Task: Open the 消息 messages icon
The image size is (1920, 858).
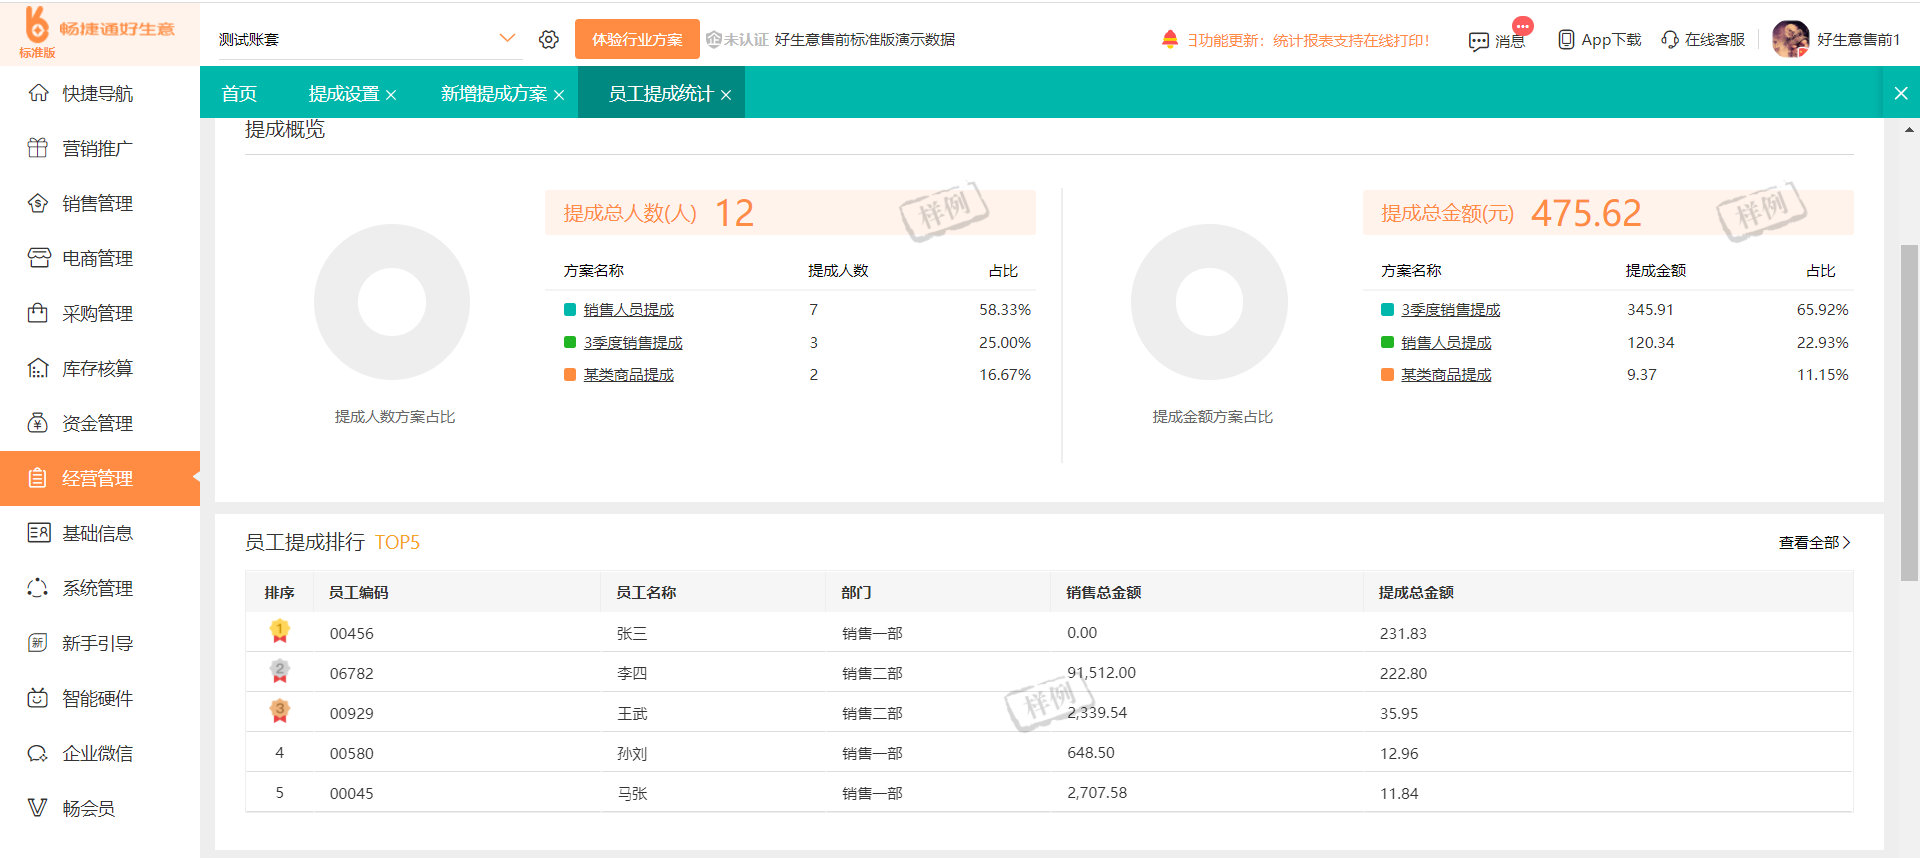Action: tap(1479, 41)
